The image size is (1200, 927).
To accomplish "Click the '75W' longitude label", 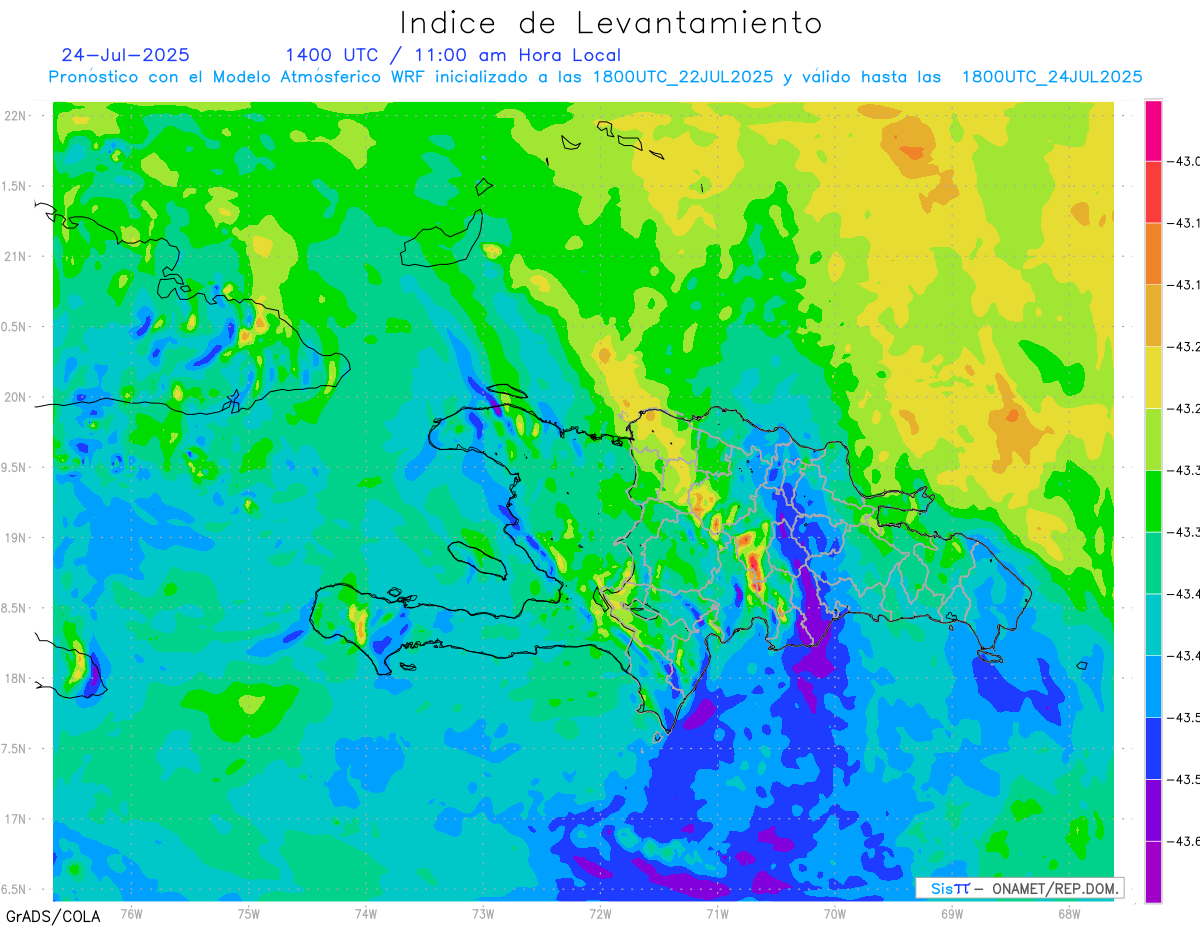I will click(249, 913).
